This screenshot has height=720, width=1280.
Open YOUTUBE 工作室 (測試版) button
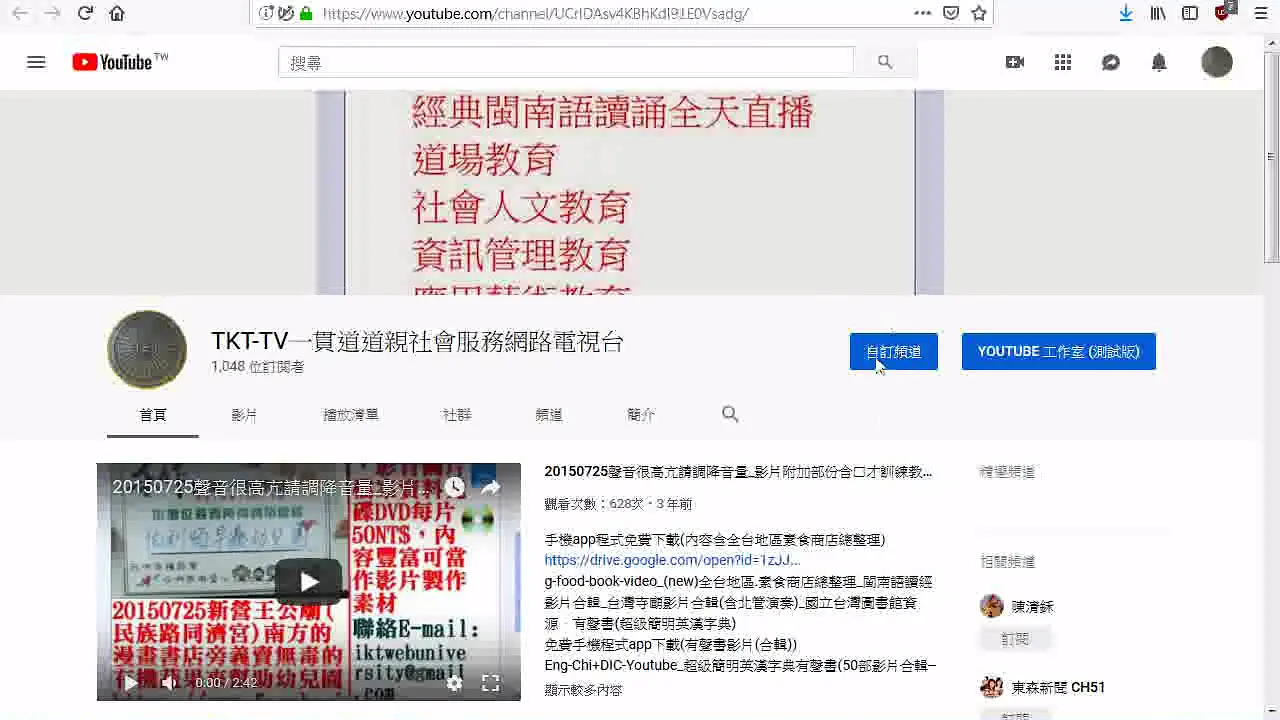[1059, 352]
